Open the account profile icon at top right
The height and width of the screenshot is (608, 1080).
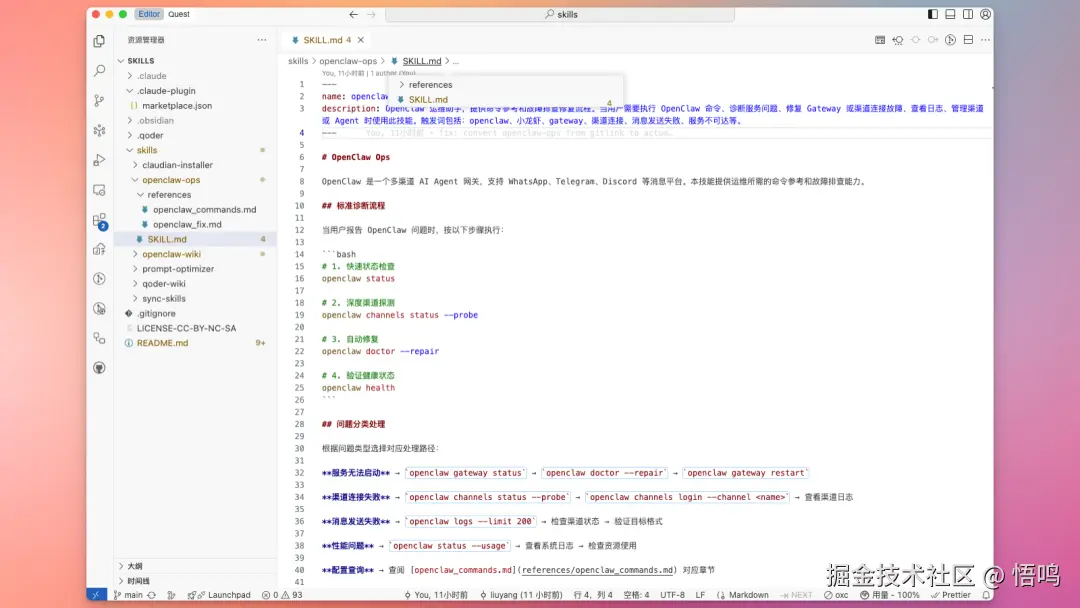point(986,15)
